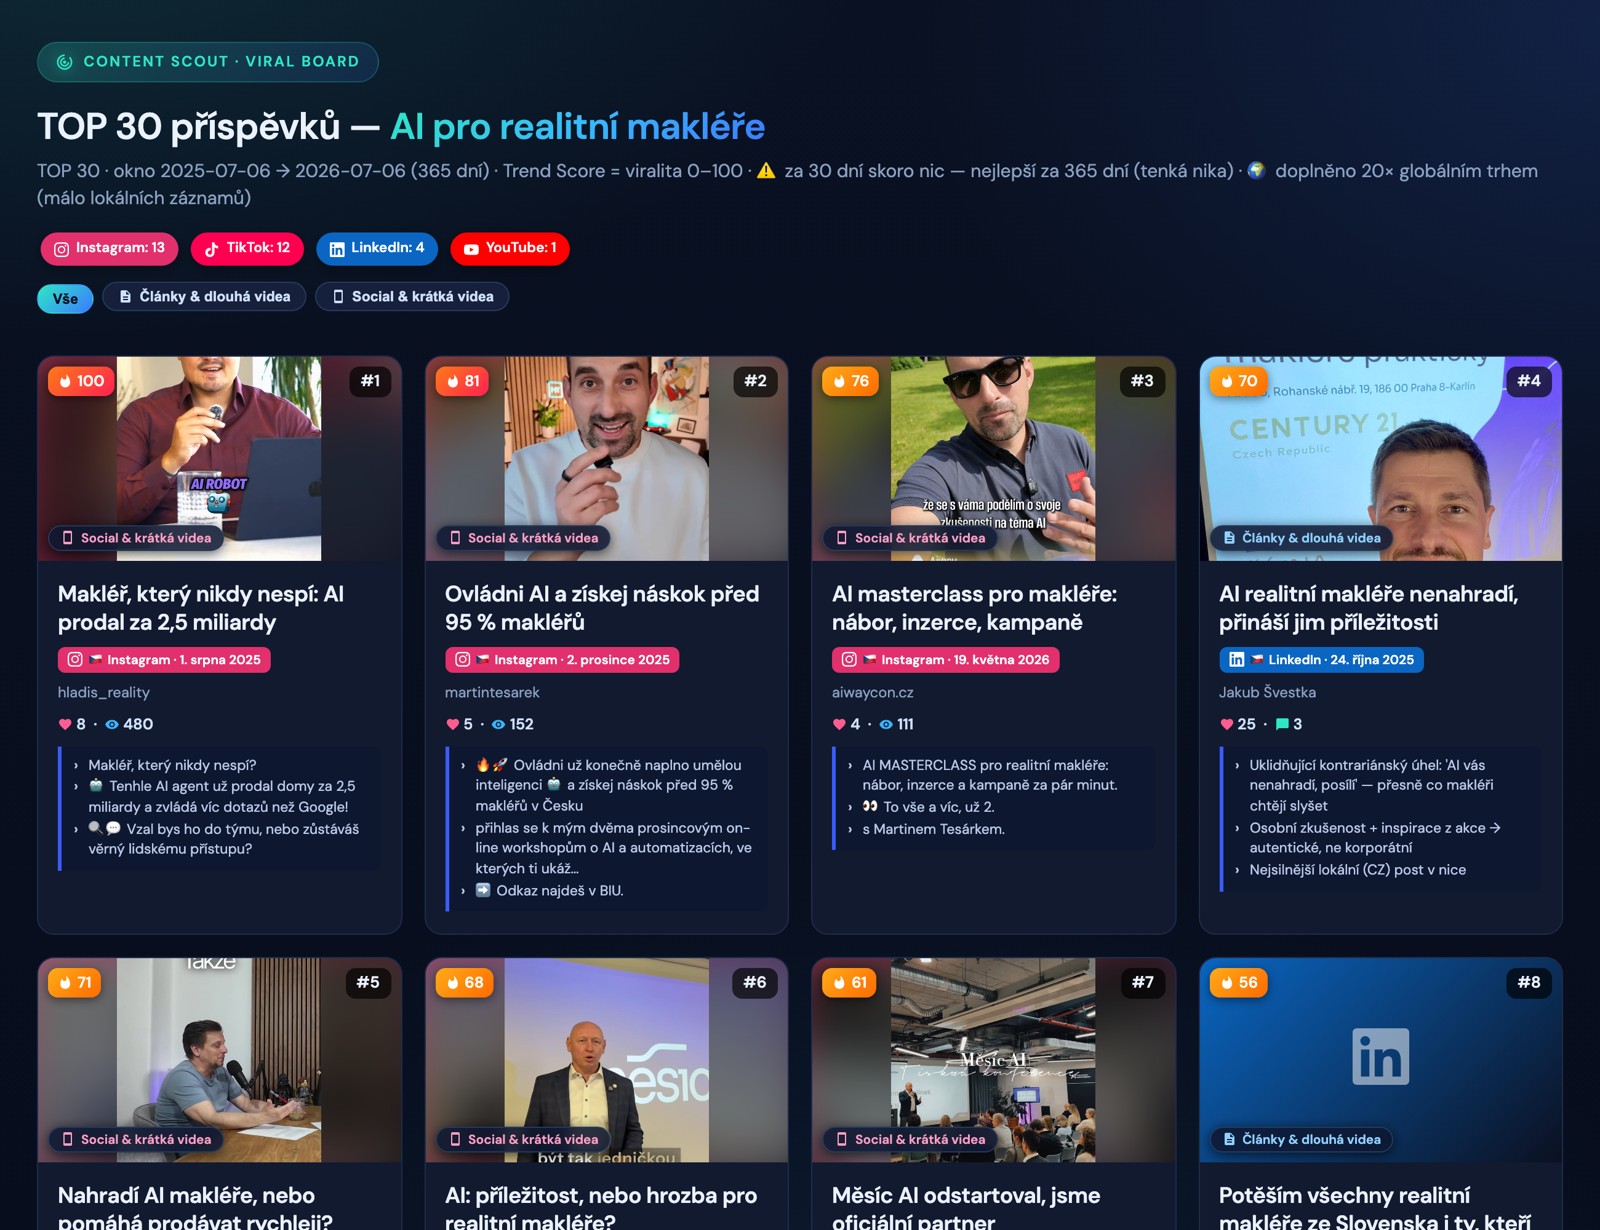
Task: Open title Ovládni AI a získej náskok
Action: [x=602, y=608]
